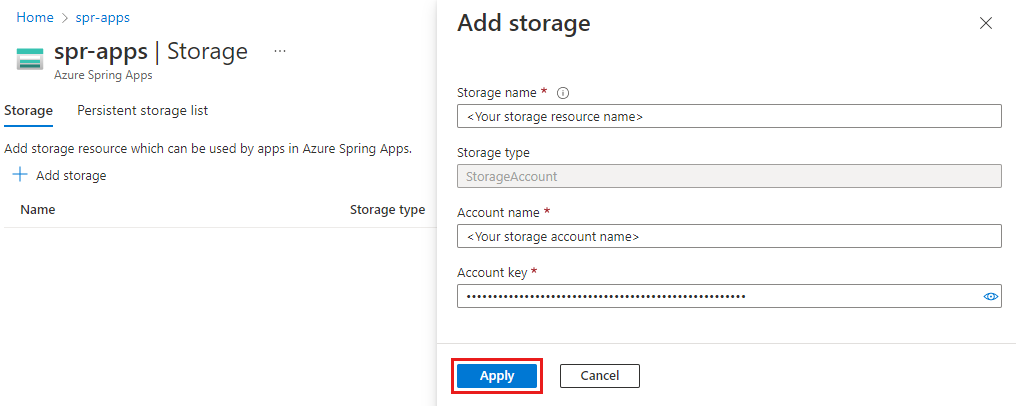Click inside the Account key field
The height and width of the screenshot is (406, 1016).
click(x=719, y=296)
